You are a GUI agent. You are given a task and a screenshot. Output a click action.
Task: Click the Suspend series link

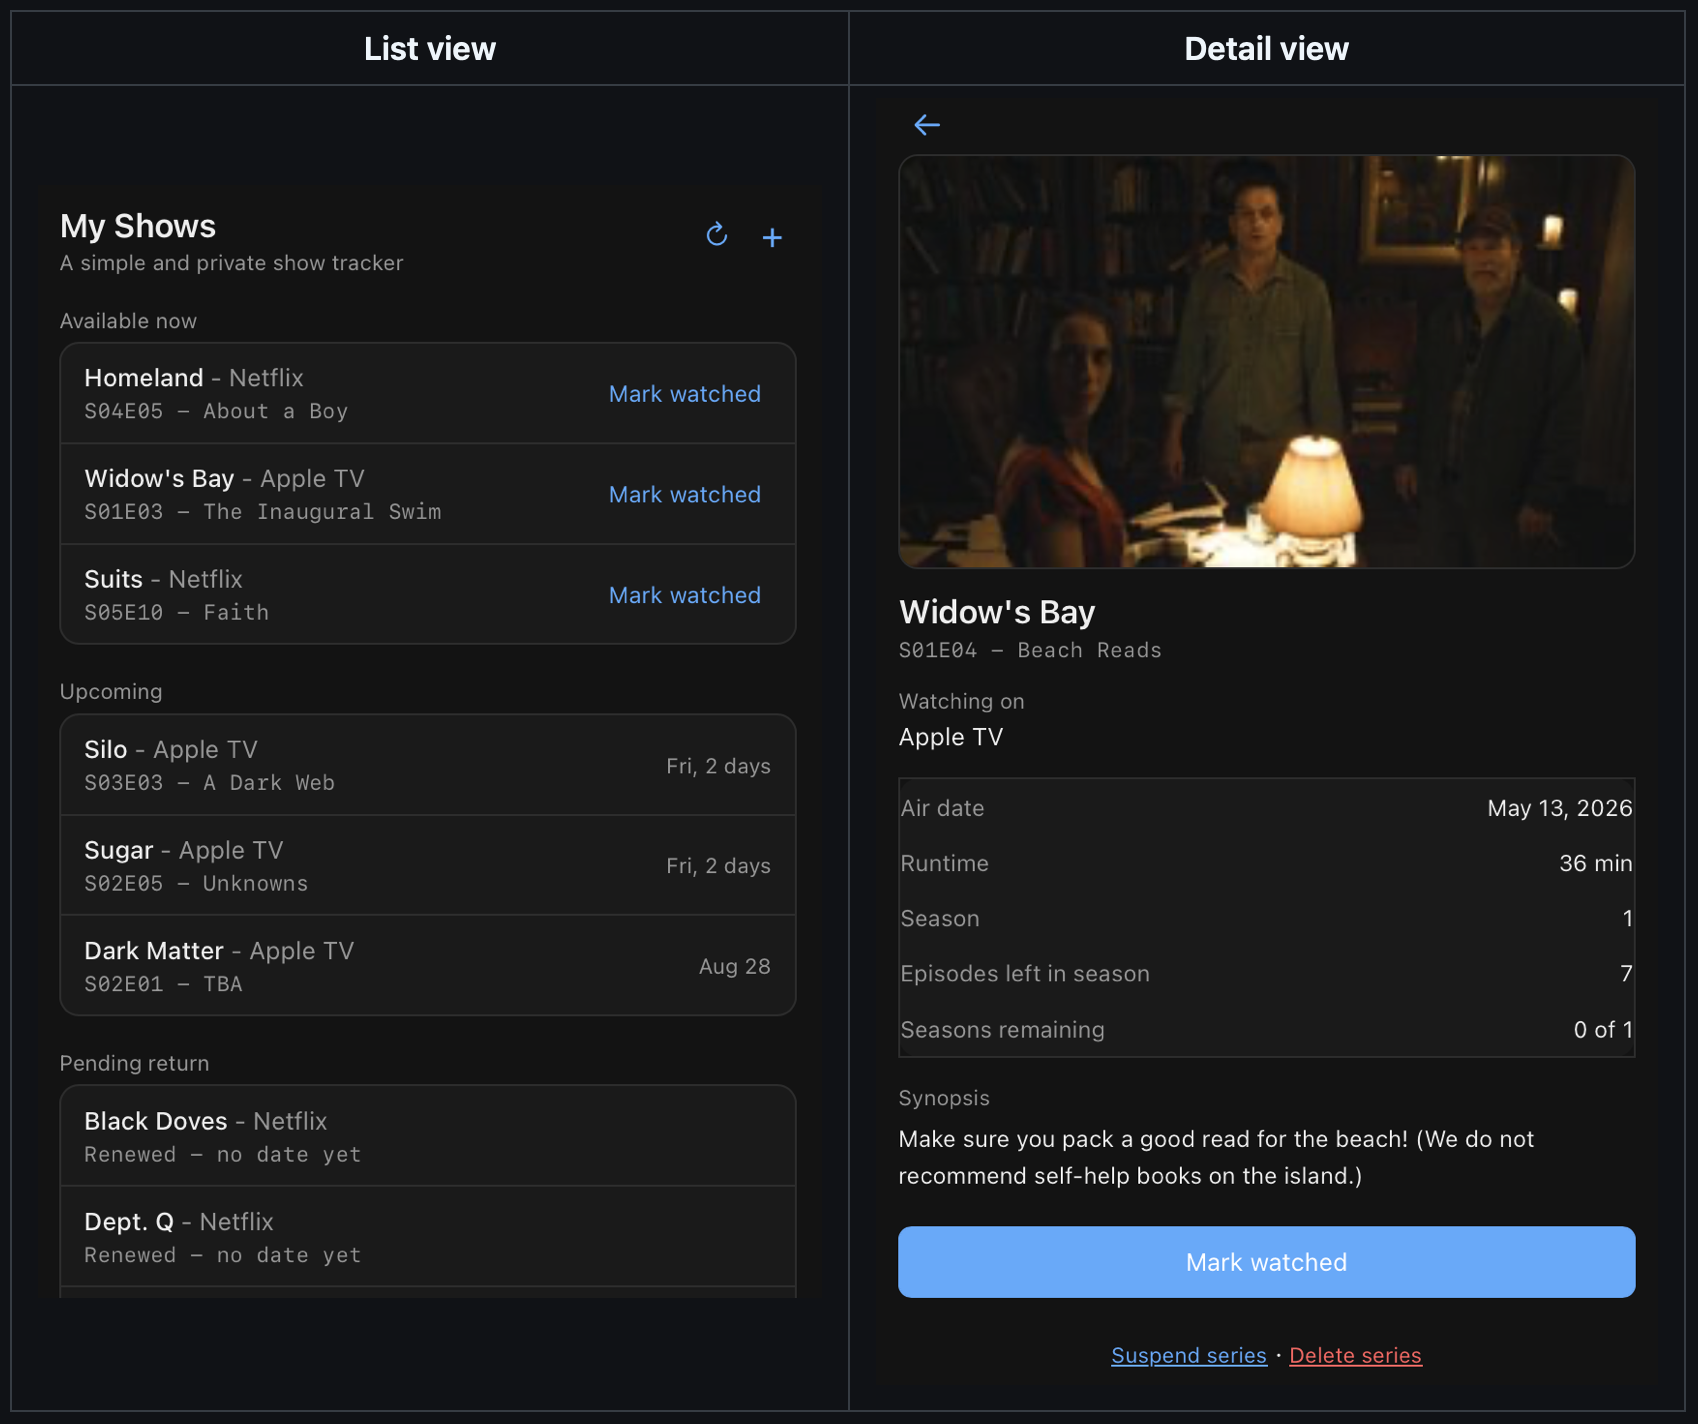coord(1189,1355)
